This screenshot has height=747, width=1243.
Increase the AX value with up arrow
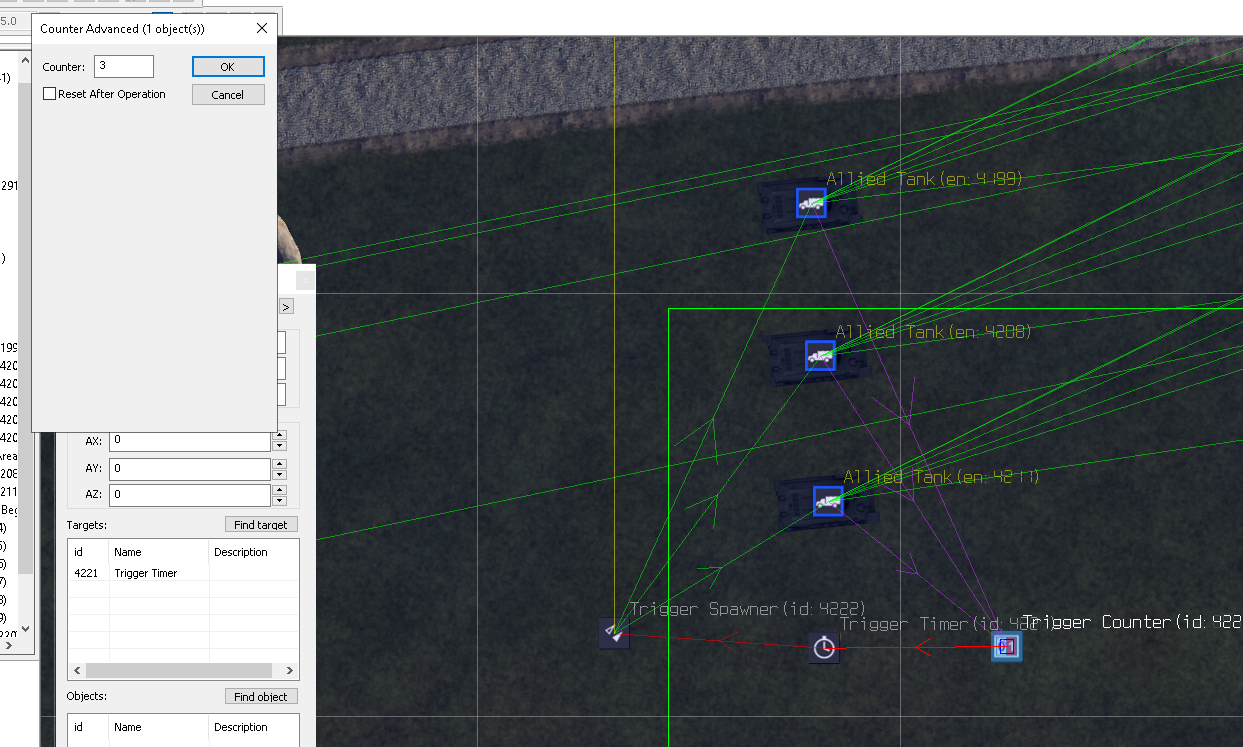click(x=279, y=436)
